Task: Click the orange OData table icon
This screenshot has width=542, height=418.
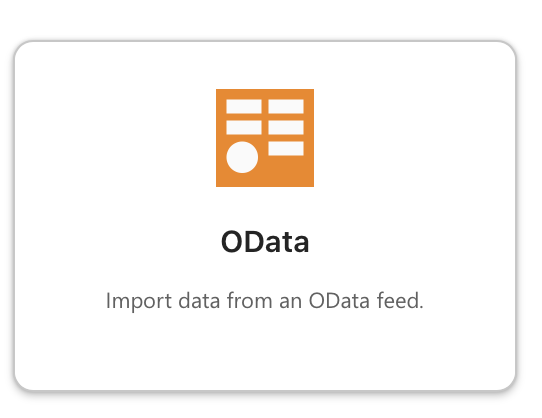Action: pos(265,138)
